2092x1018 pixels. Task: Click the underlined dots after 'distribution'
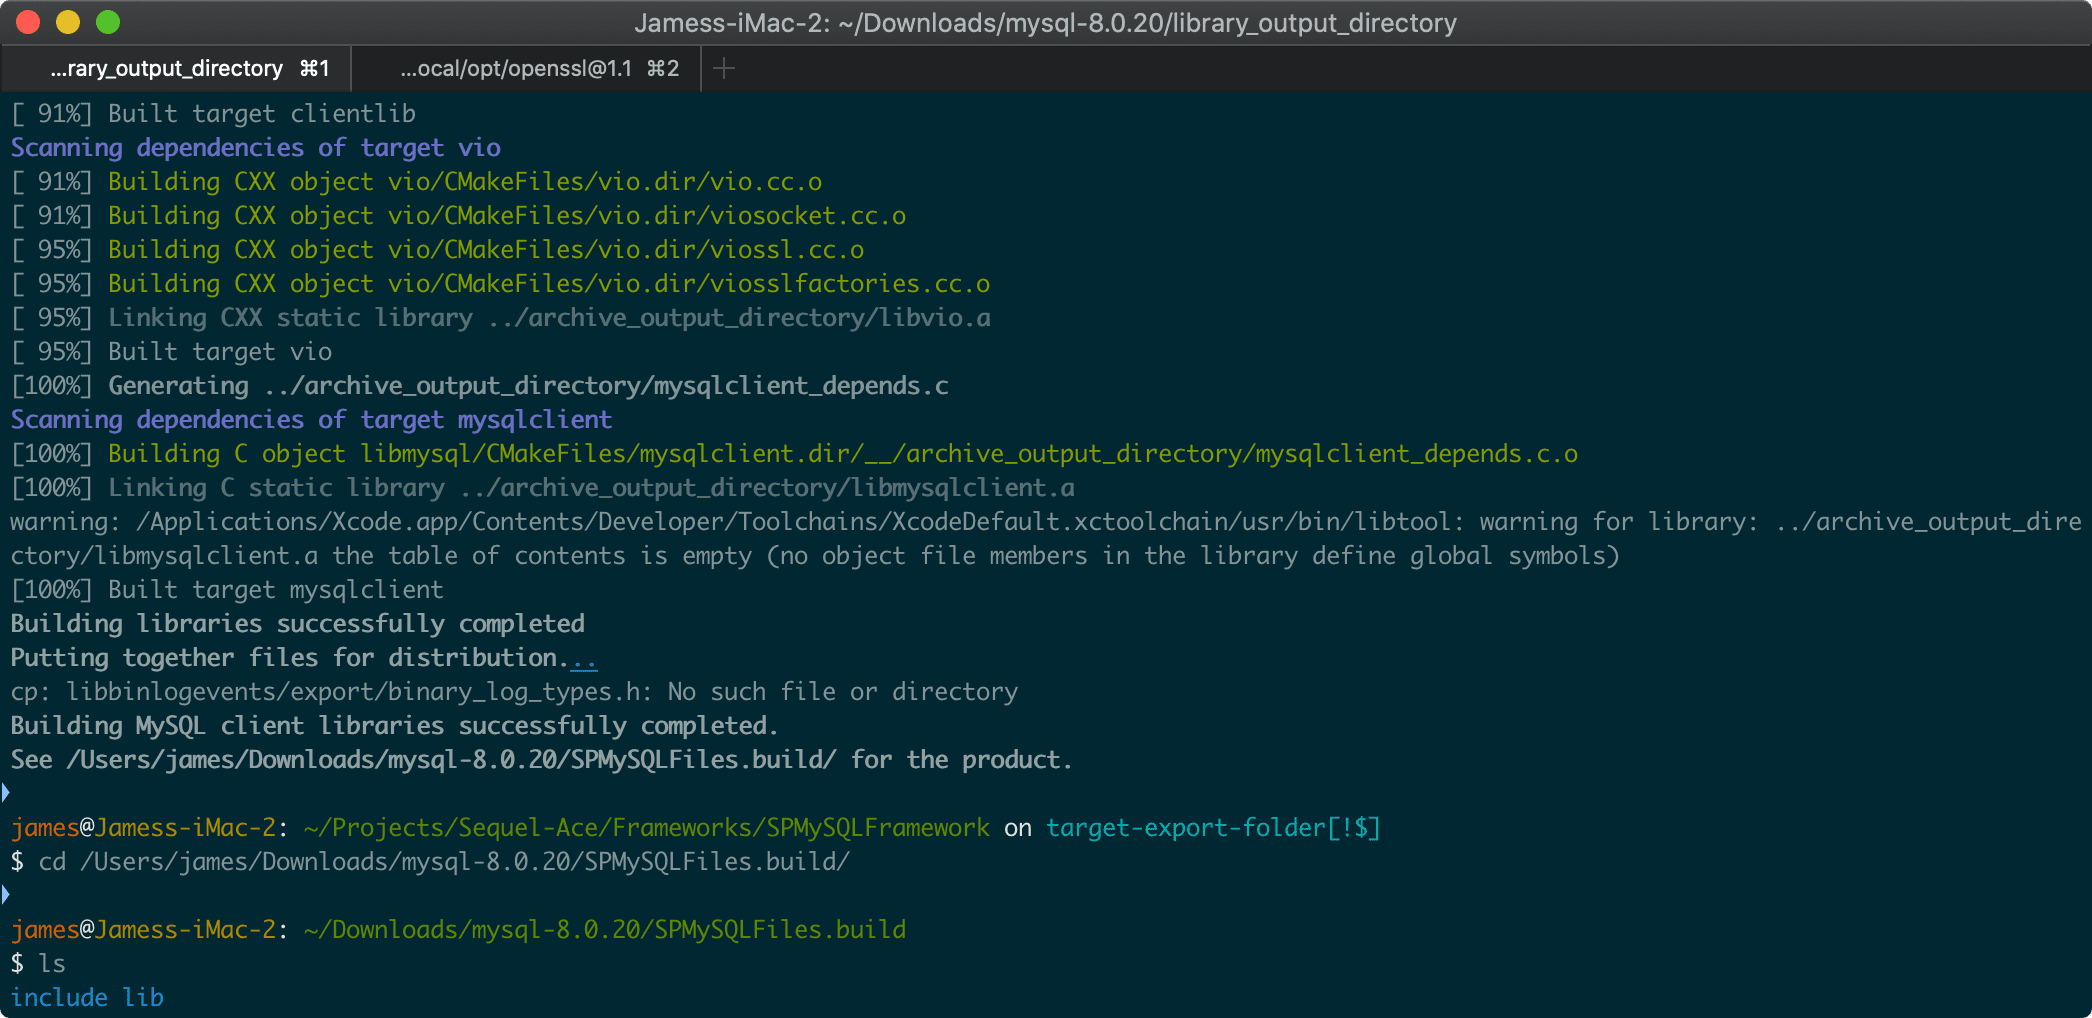[x=584, y=658]
